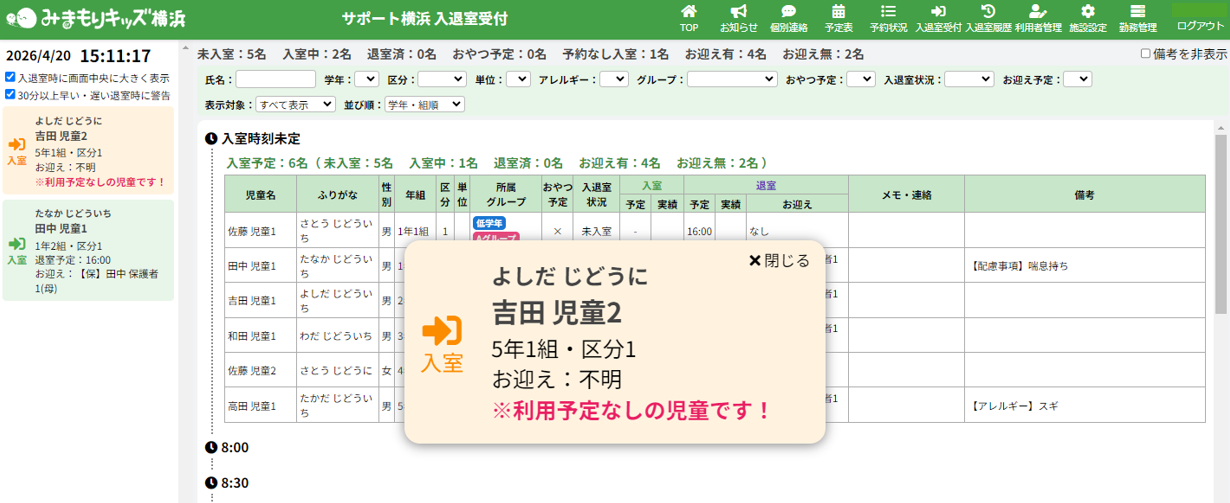Close the popup with 閉じる
This screenshot has width=1230, height=503.
[779, 261]
